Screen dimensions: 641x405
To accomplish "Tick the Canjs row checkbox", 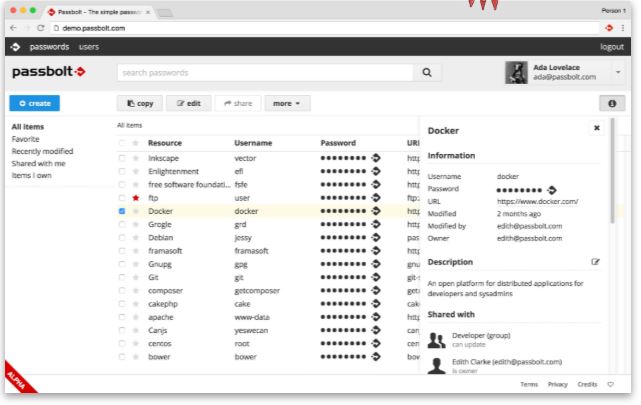I will [x=122, y=330].
